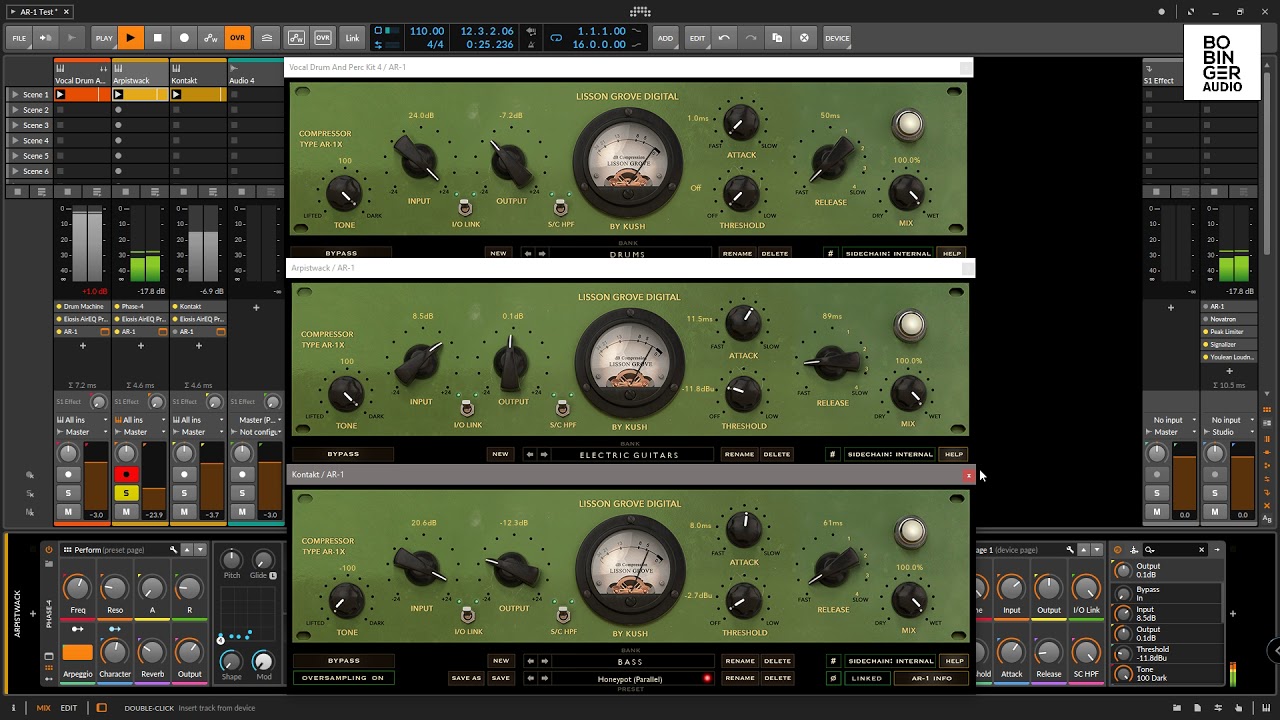Open SIDECHAIN: INTERNAL selector in the Kontakt AR-1

tap(890, 661)
